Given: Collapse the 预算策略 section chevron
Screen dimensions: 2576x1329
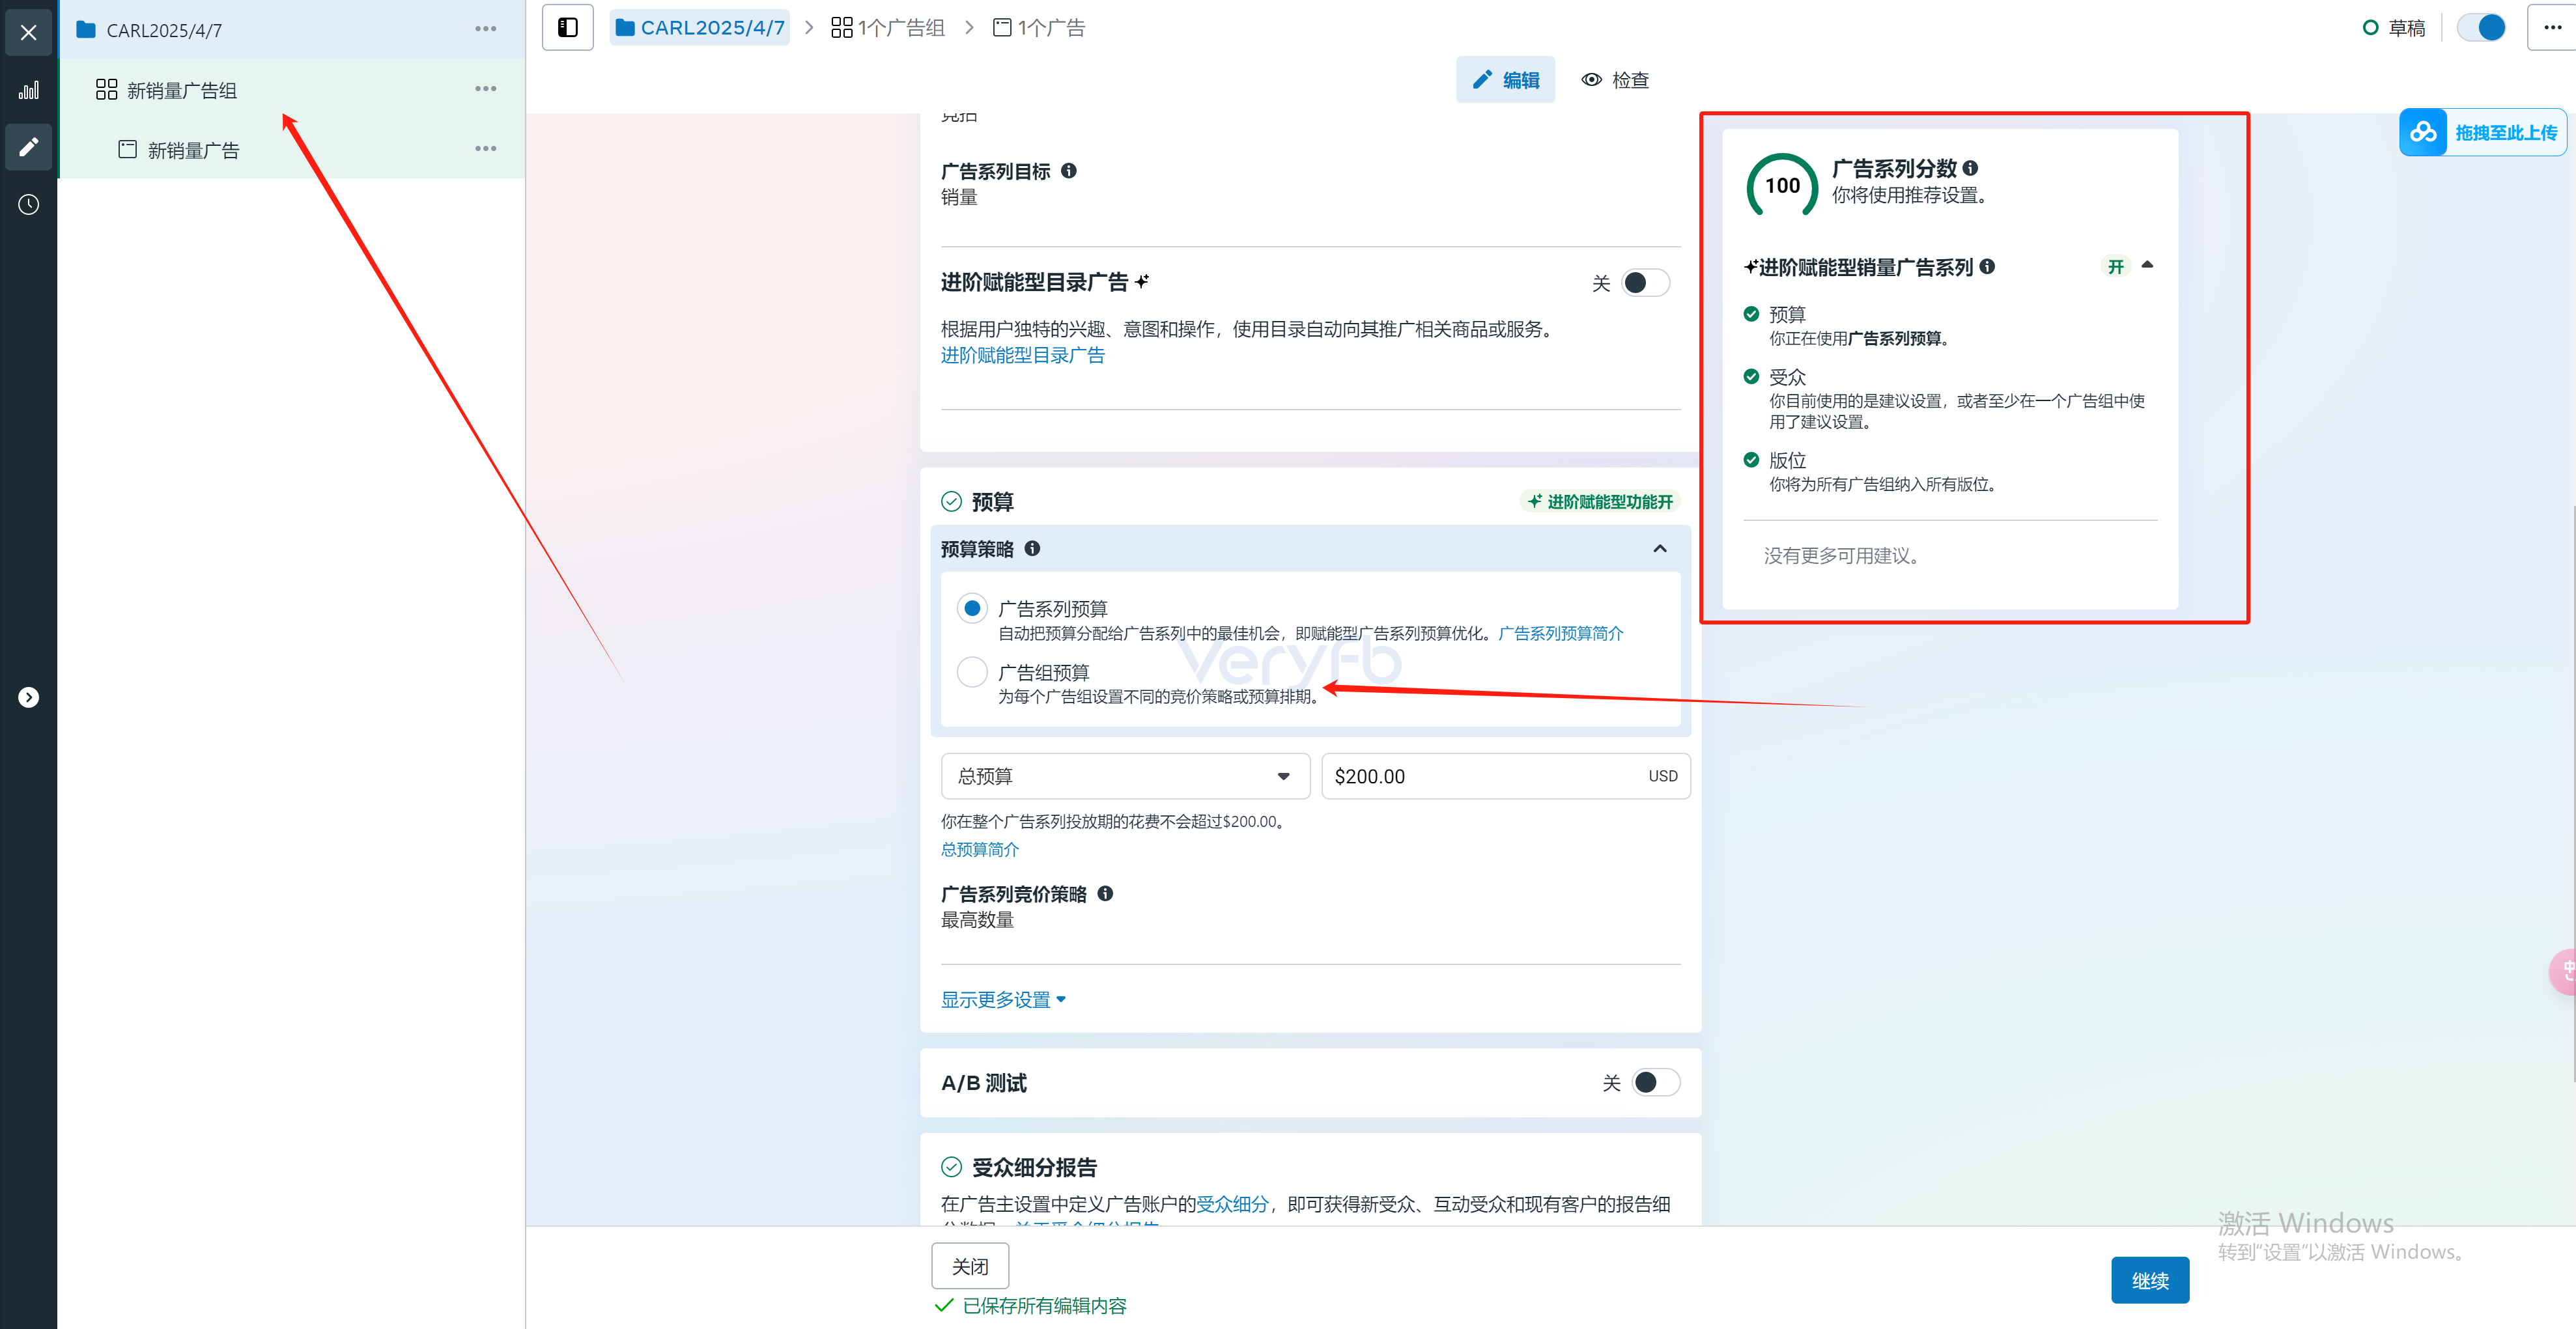Looking at the screenshot, I should pos(1660,548).
